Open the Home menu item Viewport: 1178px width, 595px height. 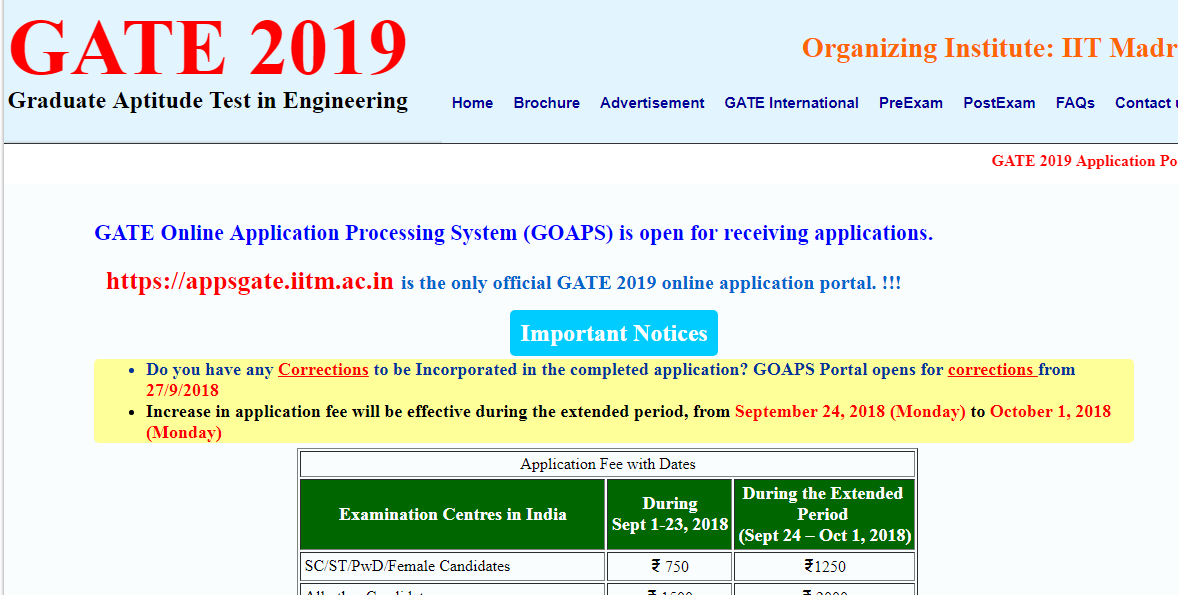(x=472, y=103)
